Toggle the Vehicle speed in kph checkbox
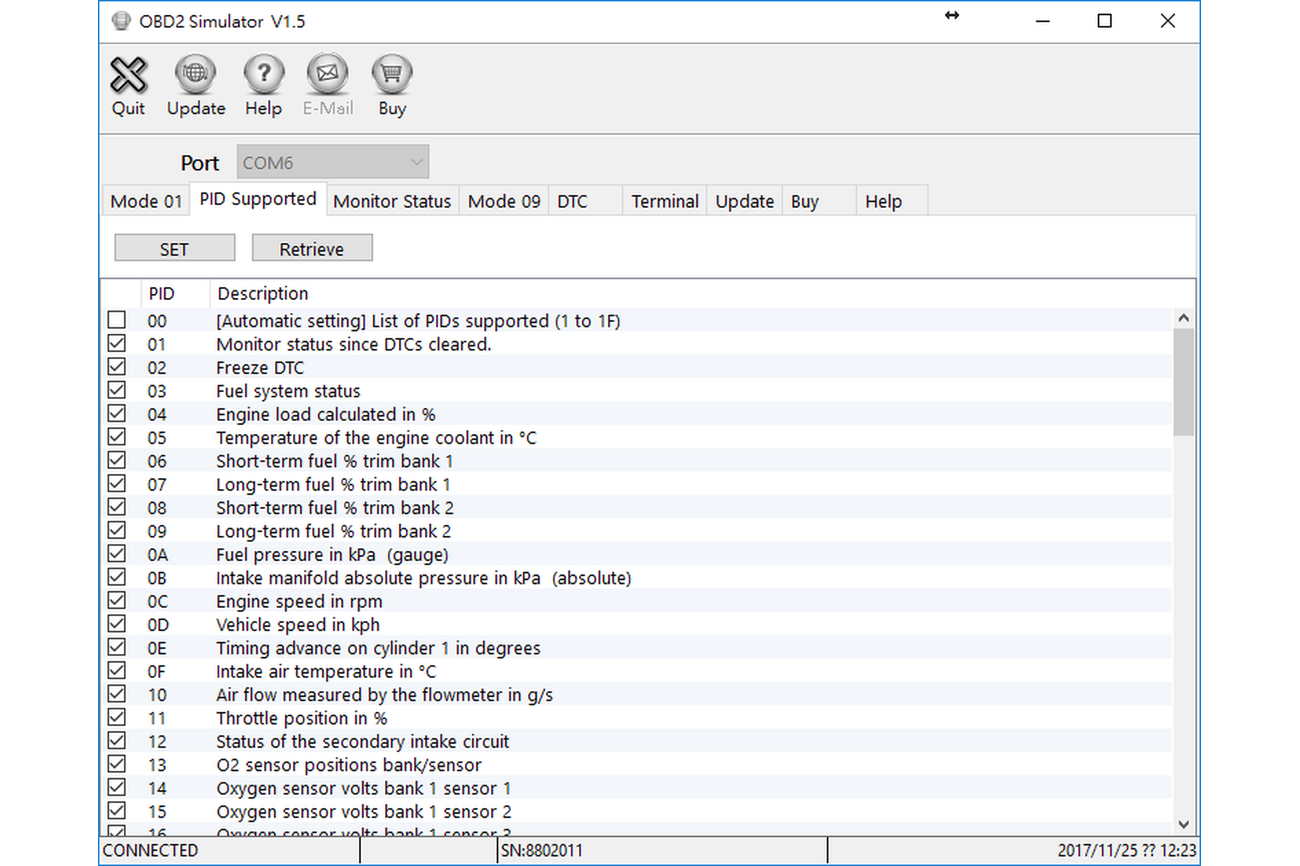Viewport: 1300px width, 866px height. tap(117, 625)
